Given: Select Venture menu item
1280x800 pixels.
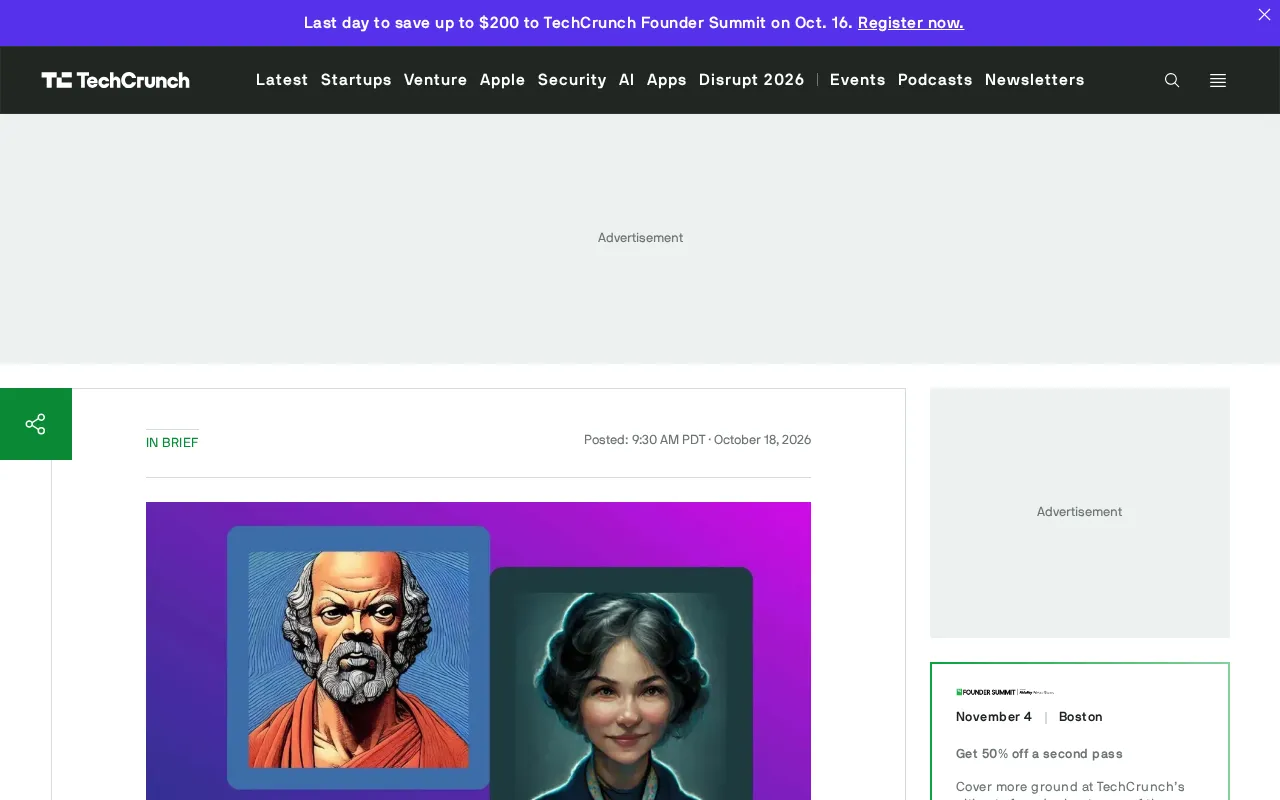Looking at the screenshot, I should click(x=435, y=80).
